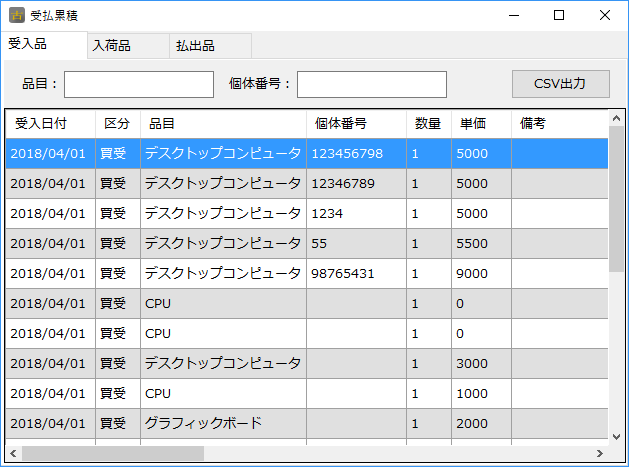This screenshot has height=467, width=629.
Task: Click the 区分 column header
Action: click(117, 124)
